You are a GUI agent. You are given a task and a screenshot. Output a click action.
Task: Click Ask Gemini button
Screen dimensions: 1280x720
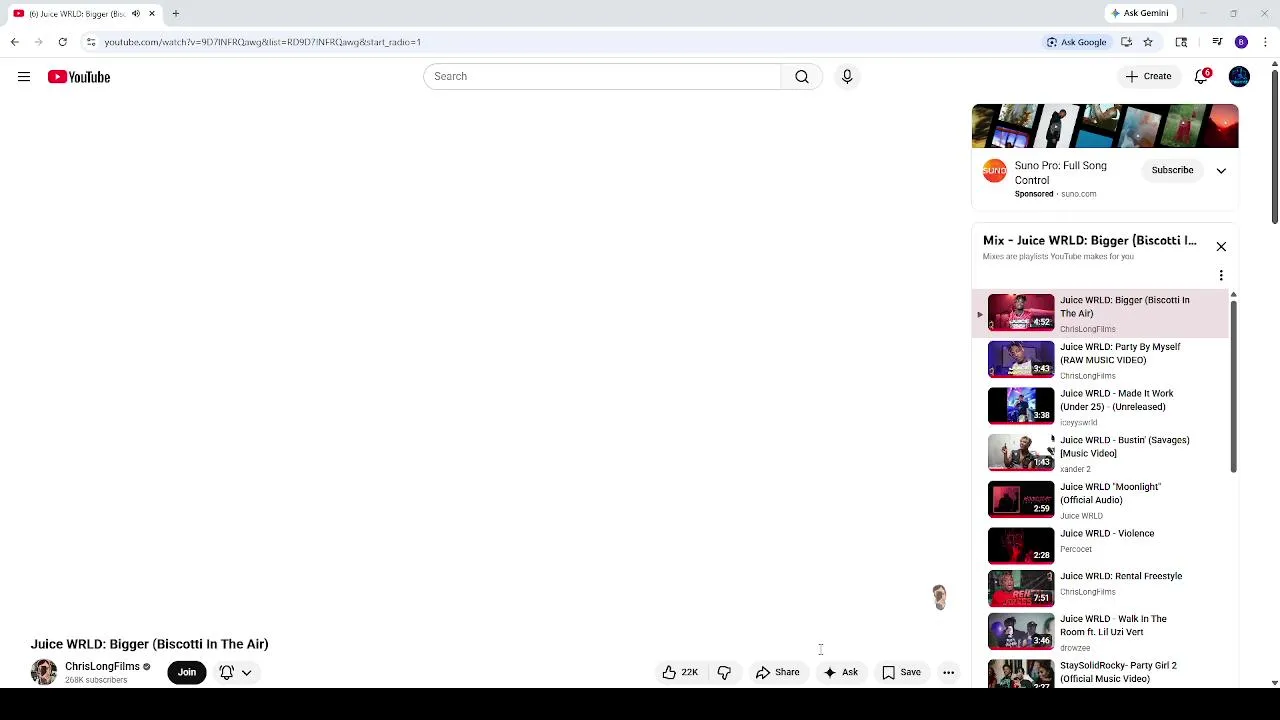coord(1139,14)
